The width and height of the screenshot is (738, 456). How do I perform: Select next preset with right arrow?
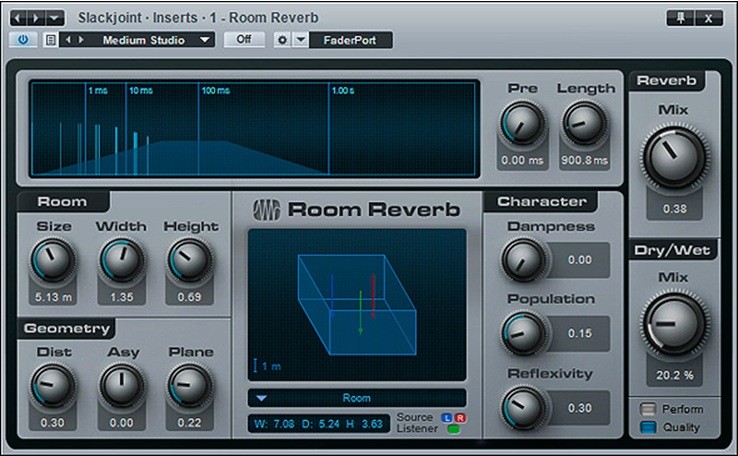(x=81, y=40)
